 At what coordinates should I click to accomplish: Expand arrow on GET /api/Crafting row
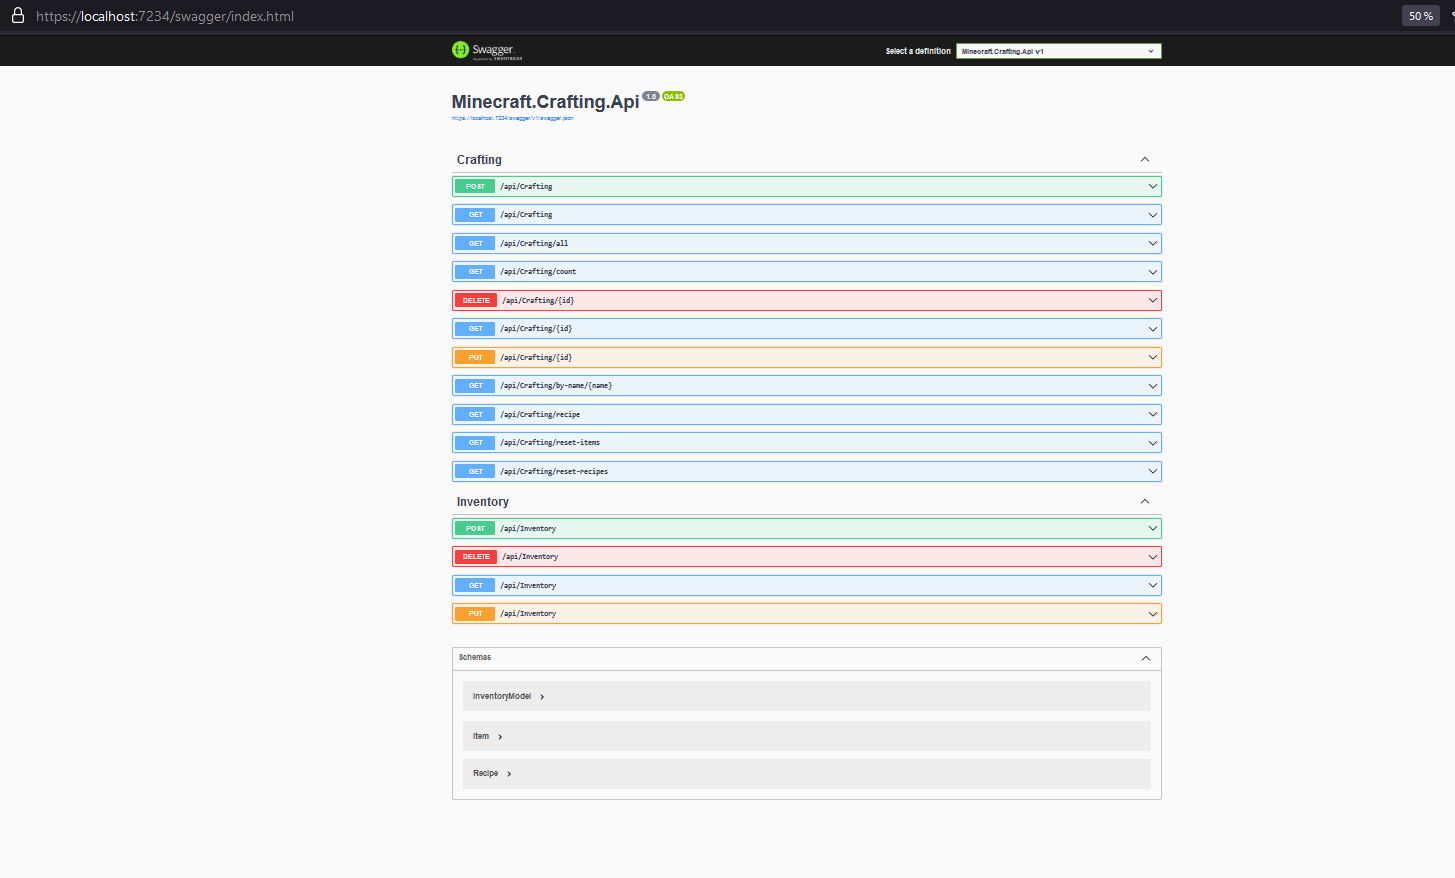pos(1153,215)
